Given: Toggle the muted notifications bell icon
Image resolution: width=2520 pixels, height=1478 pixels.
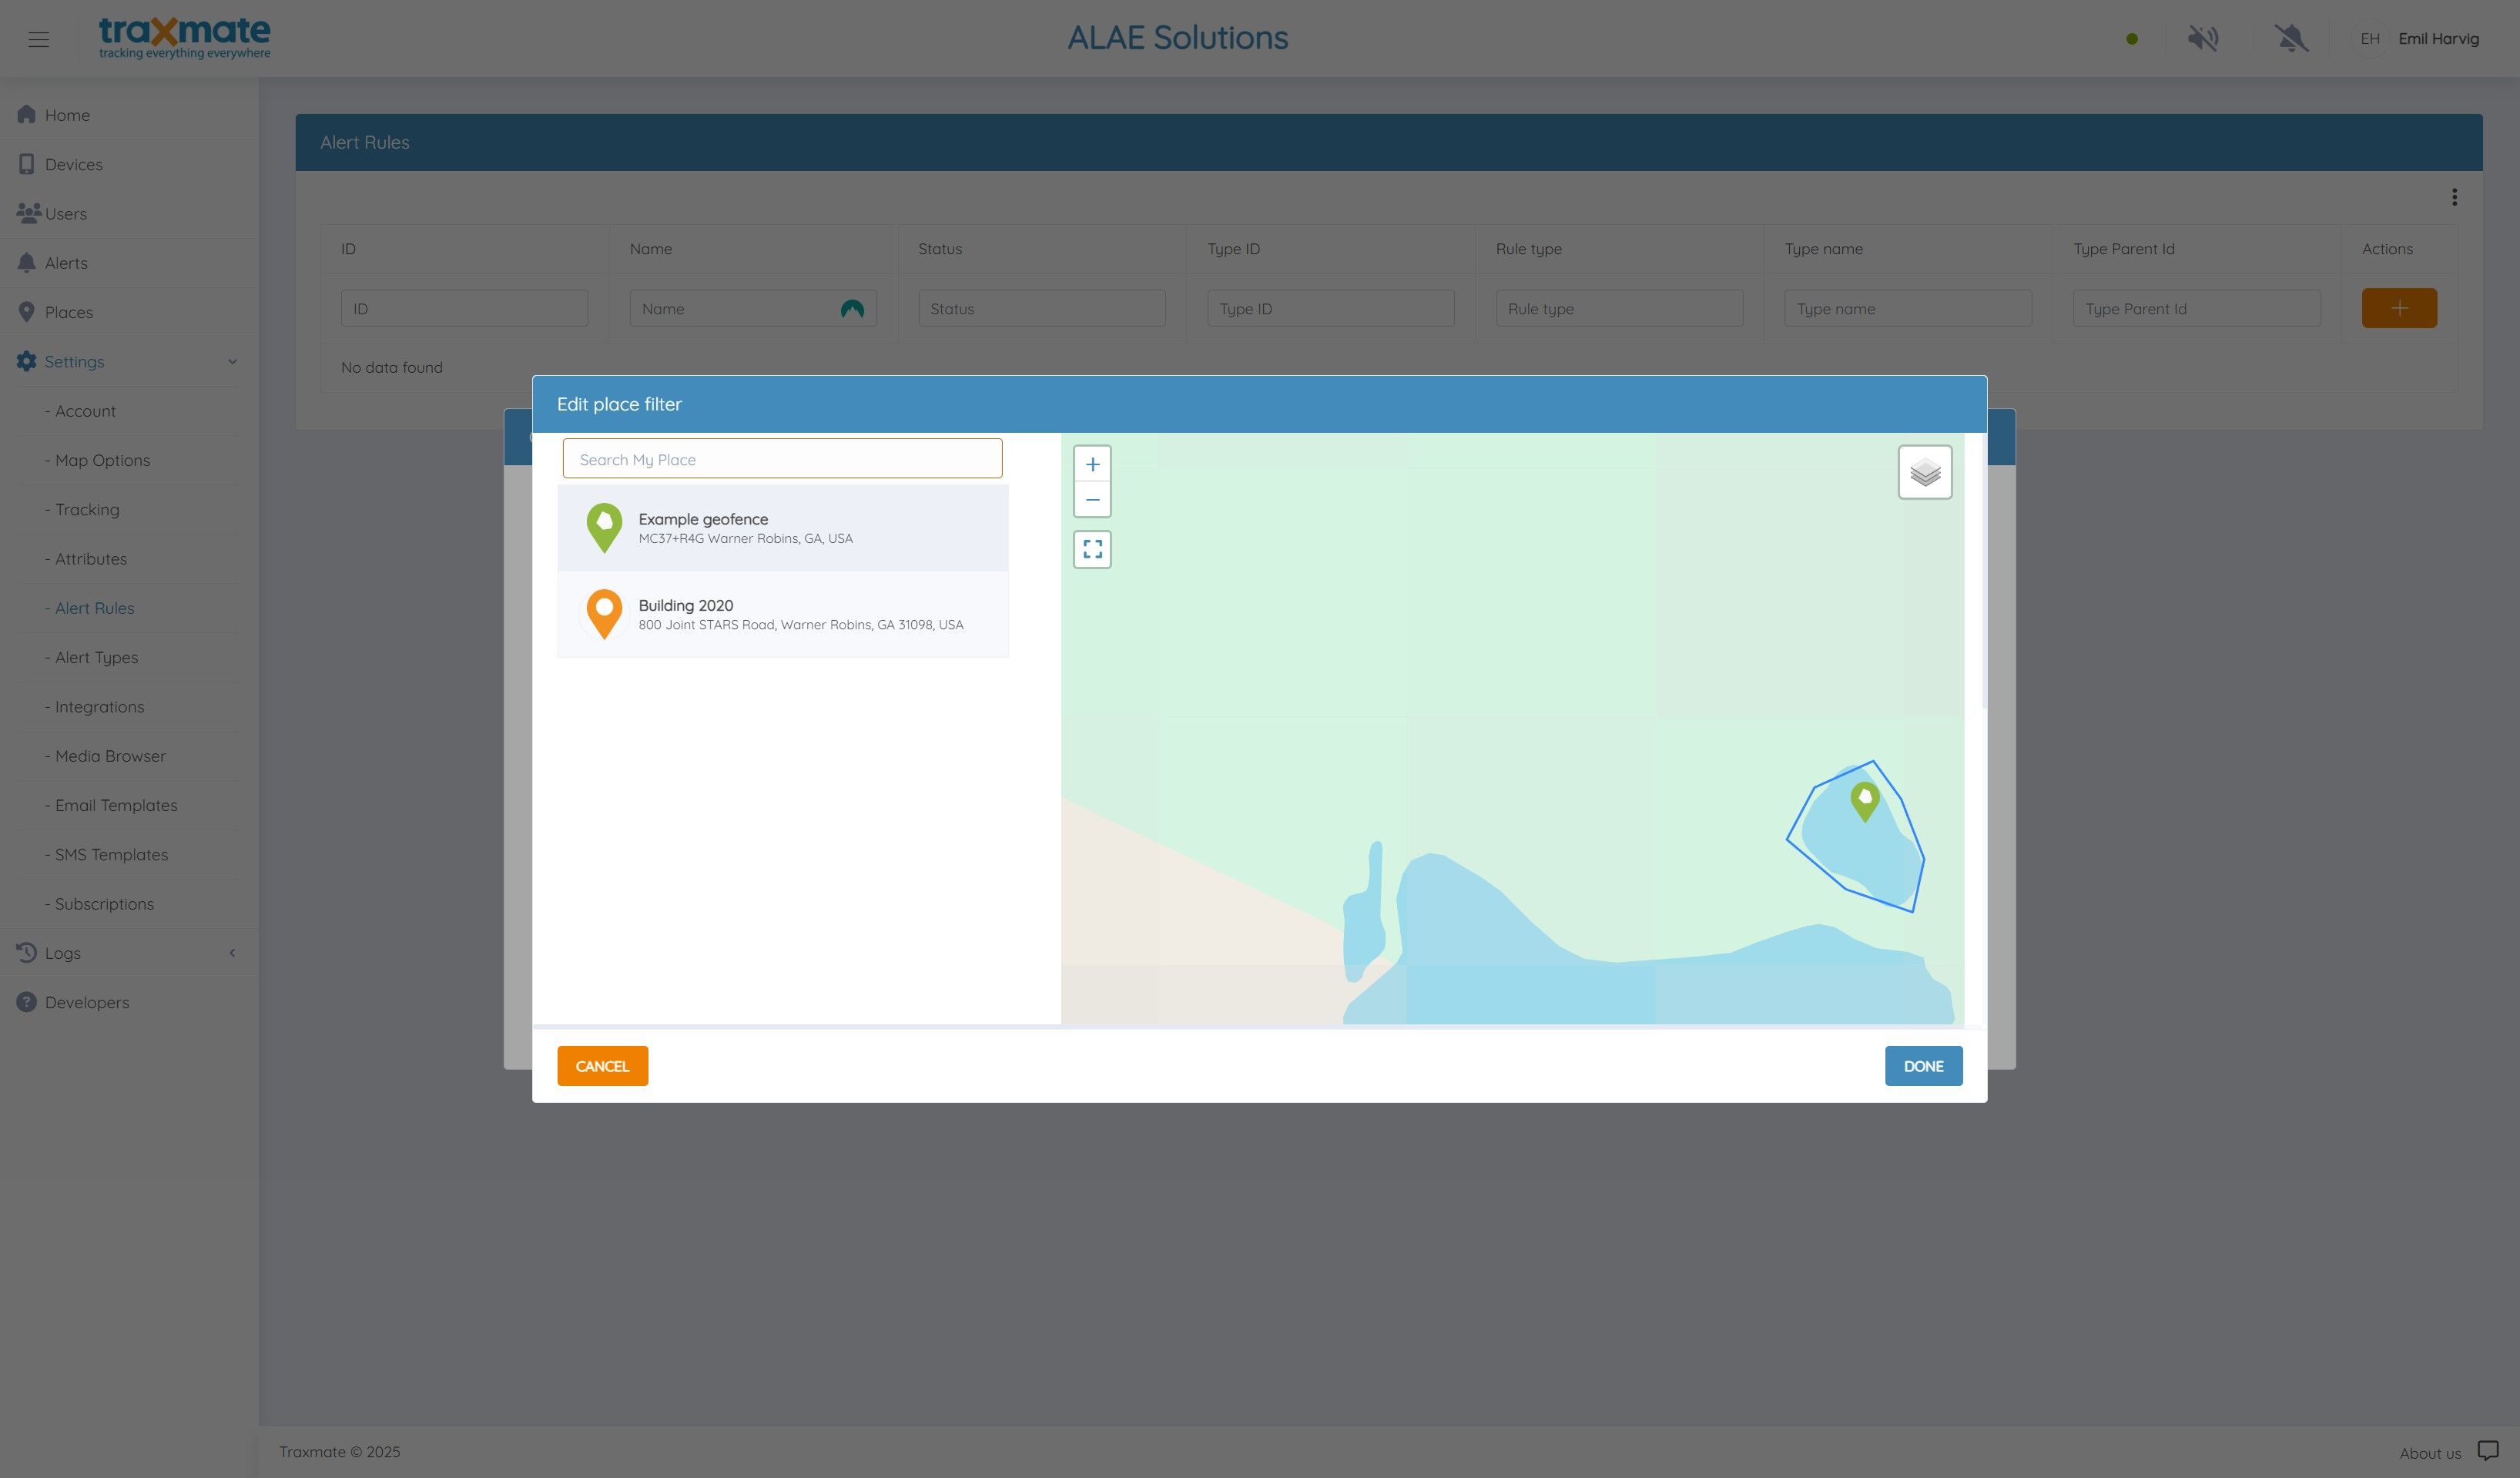Looking at the screenshot, I should tap(2291, 39).
